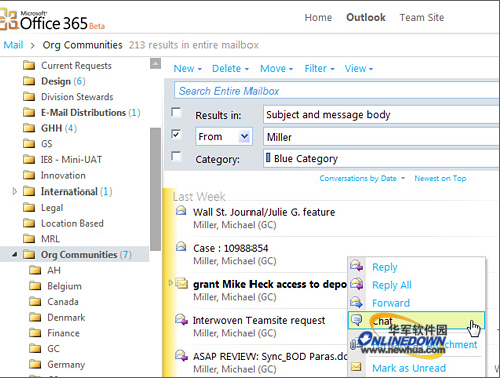Open the Denmark subfolder icon

coord(35,317)
